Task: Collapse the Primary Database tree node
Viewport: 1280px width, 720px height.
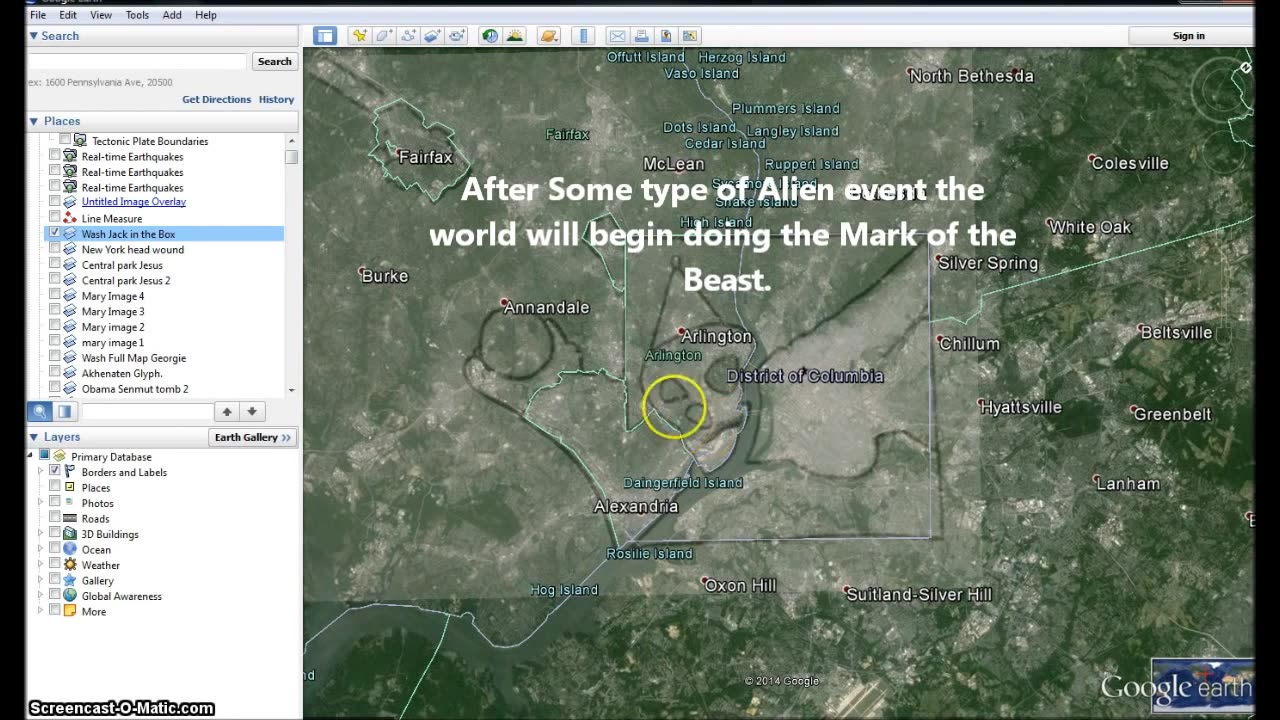Action: 30,456
